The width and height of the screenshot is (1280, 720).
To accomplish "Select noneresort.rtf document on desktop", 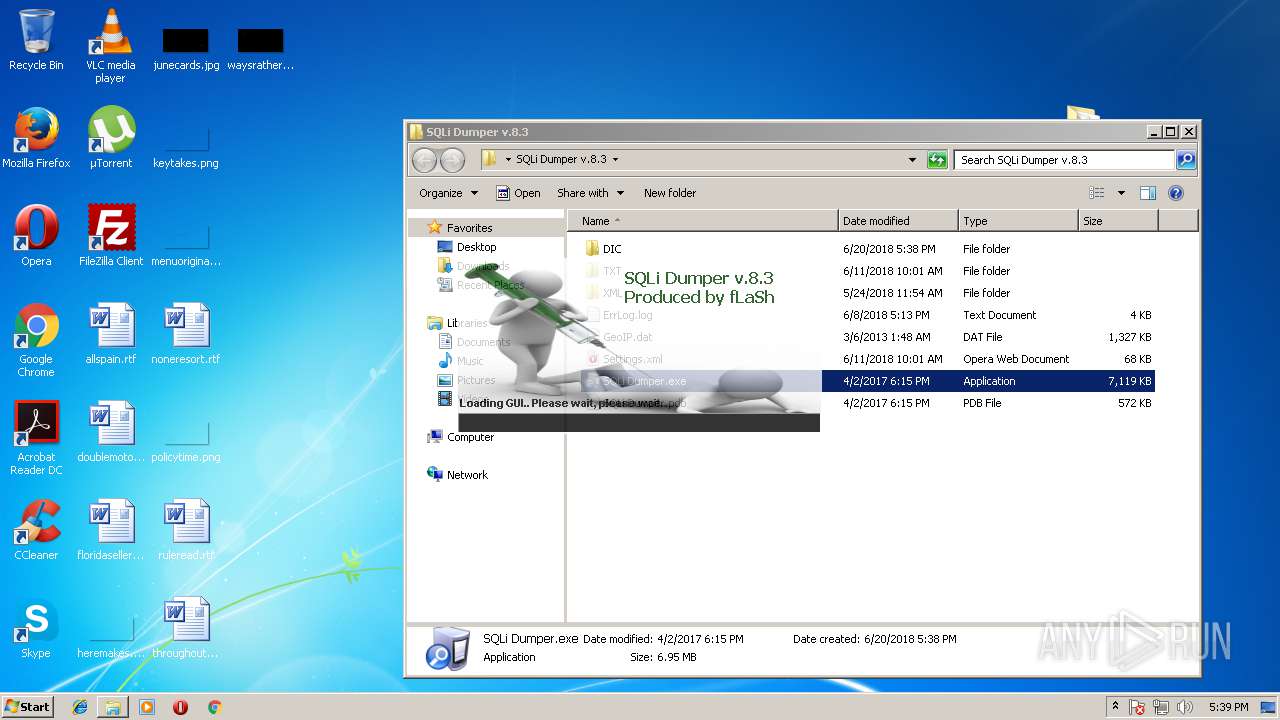I will pos(185,334).
